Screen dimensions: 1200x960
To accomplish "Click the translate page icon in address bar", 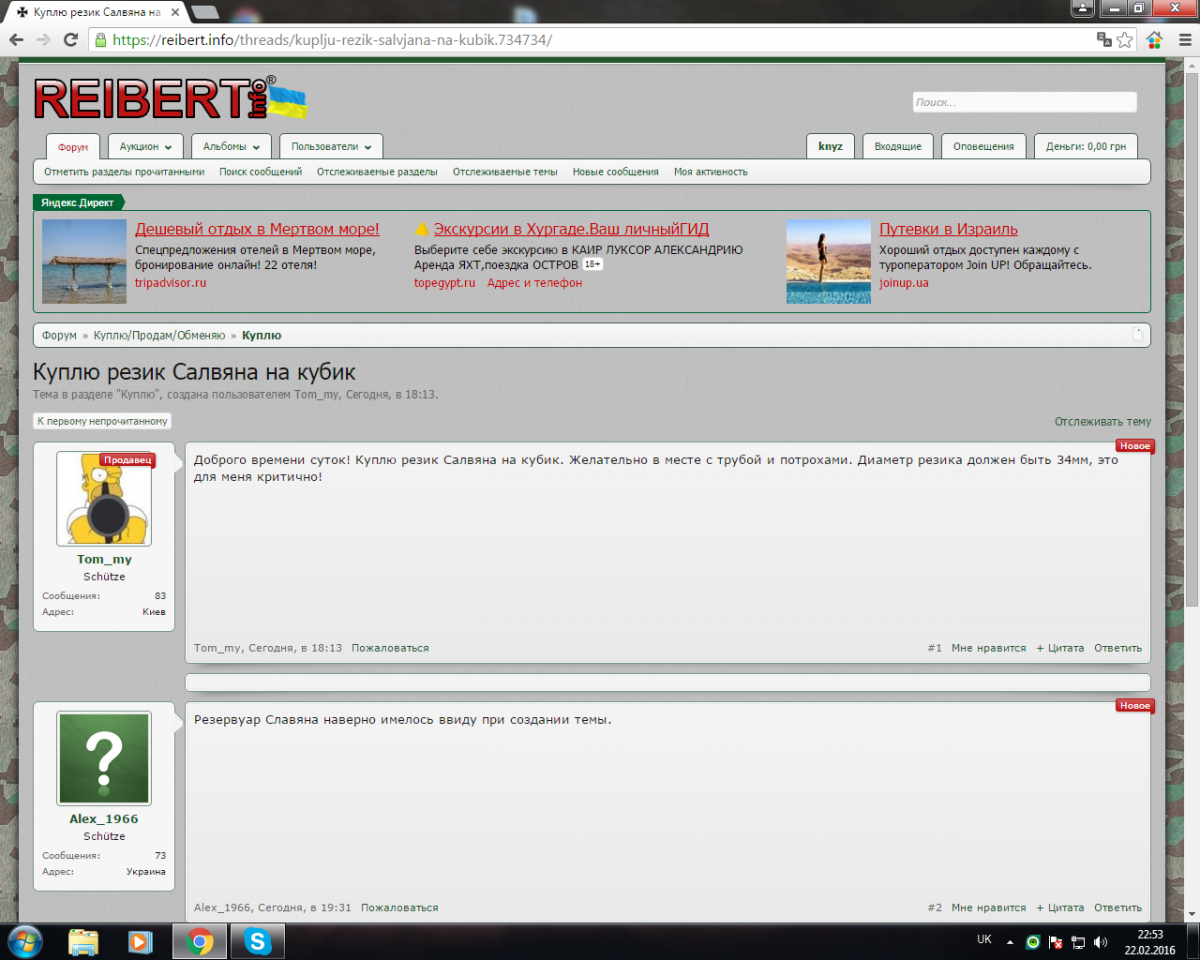I will 1104,40.
